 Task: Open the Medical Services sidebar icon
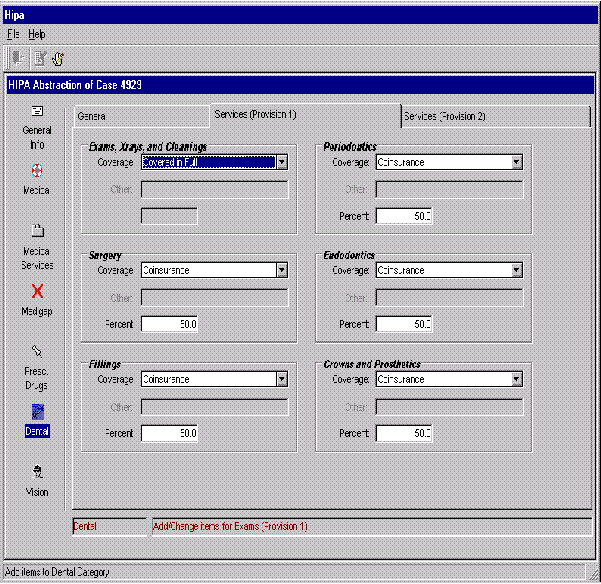coord(36,231)
